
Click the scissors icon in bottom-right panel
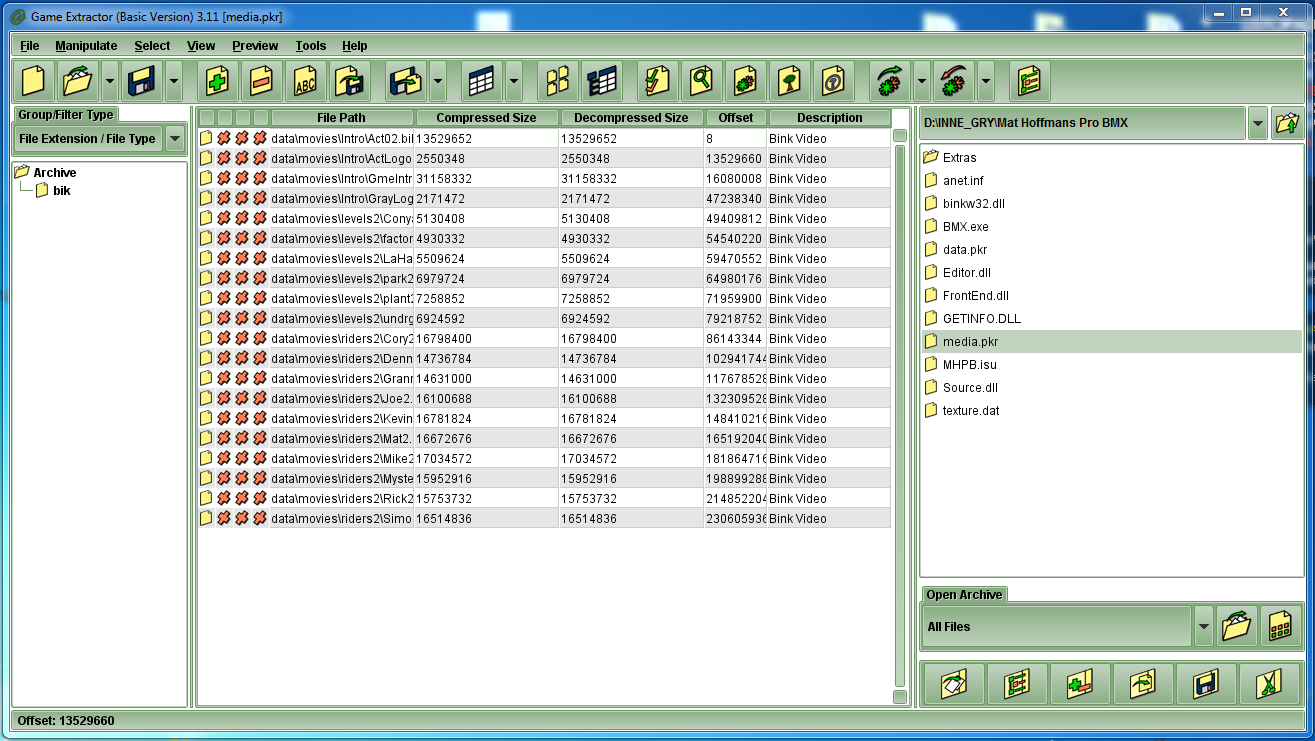pyautogui.click(x=1268, y=684)
